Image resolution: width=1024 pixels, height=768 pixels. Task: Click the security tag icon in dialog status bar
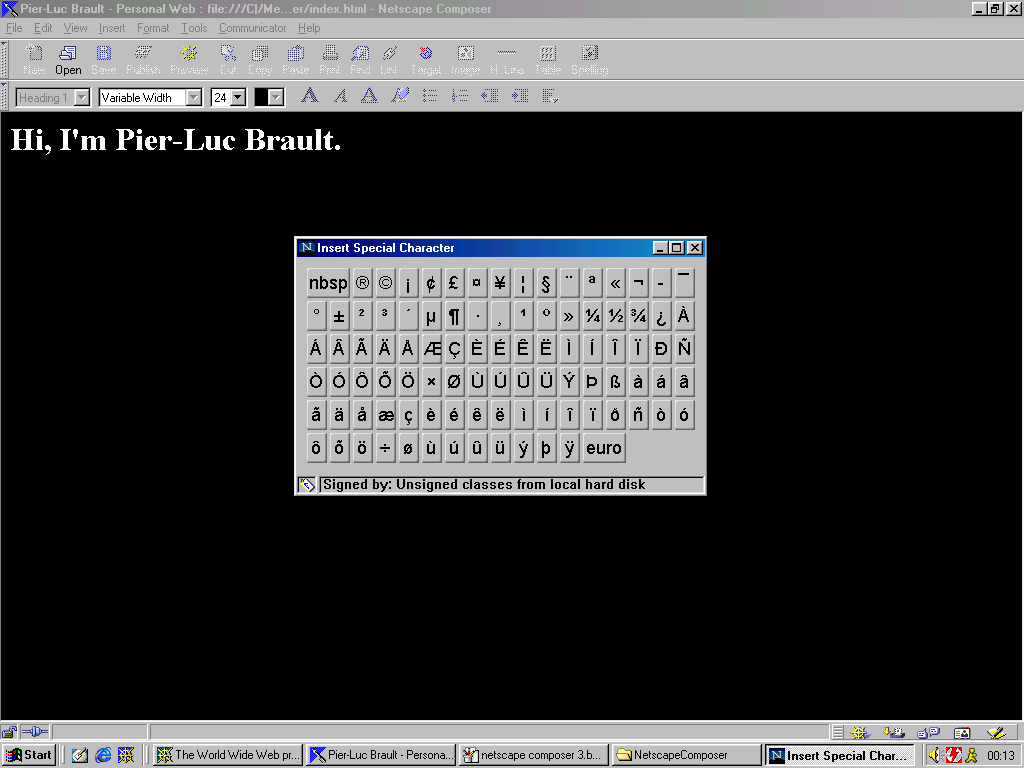pyautogui.click(x=307, y=485)
